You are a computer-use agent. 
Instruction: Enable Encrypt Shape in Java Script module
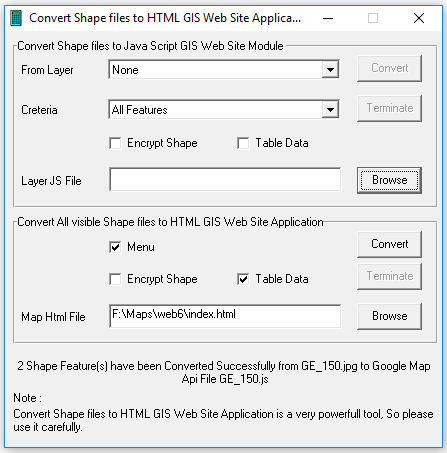pos(115,144)
